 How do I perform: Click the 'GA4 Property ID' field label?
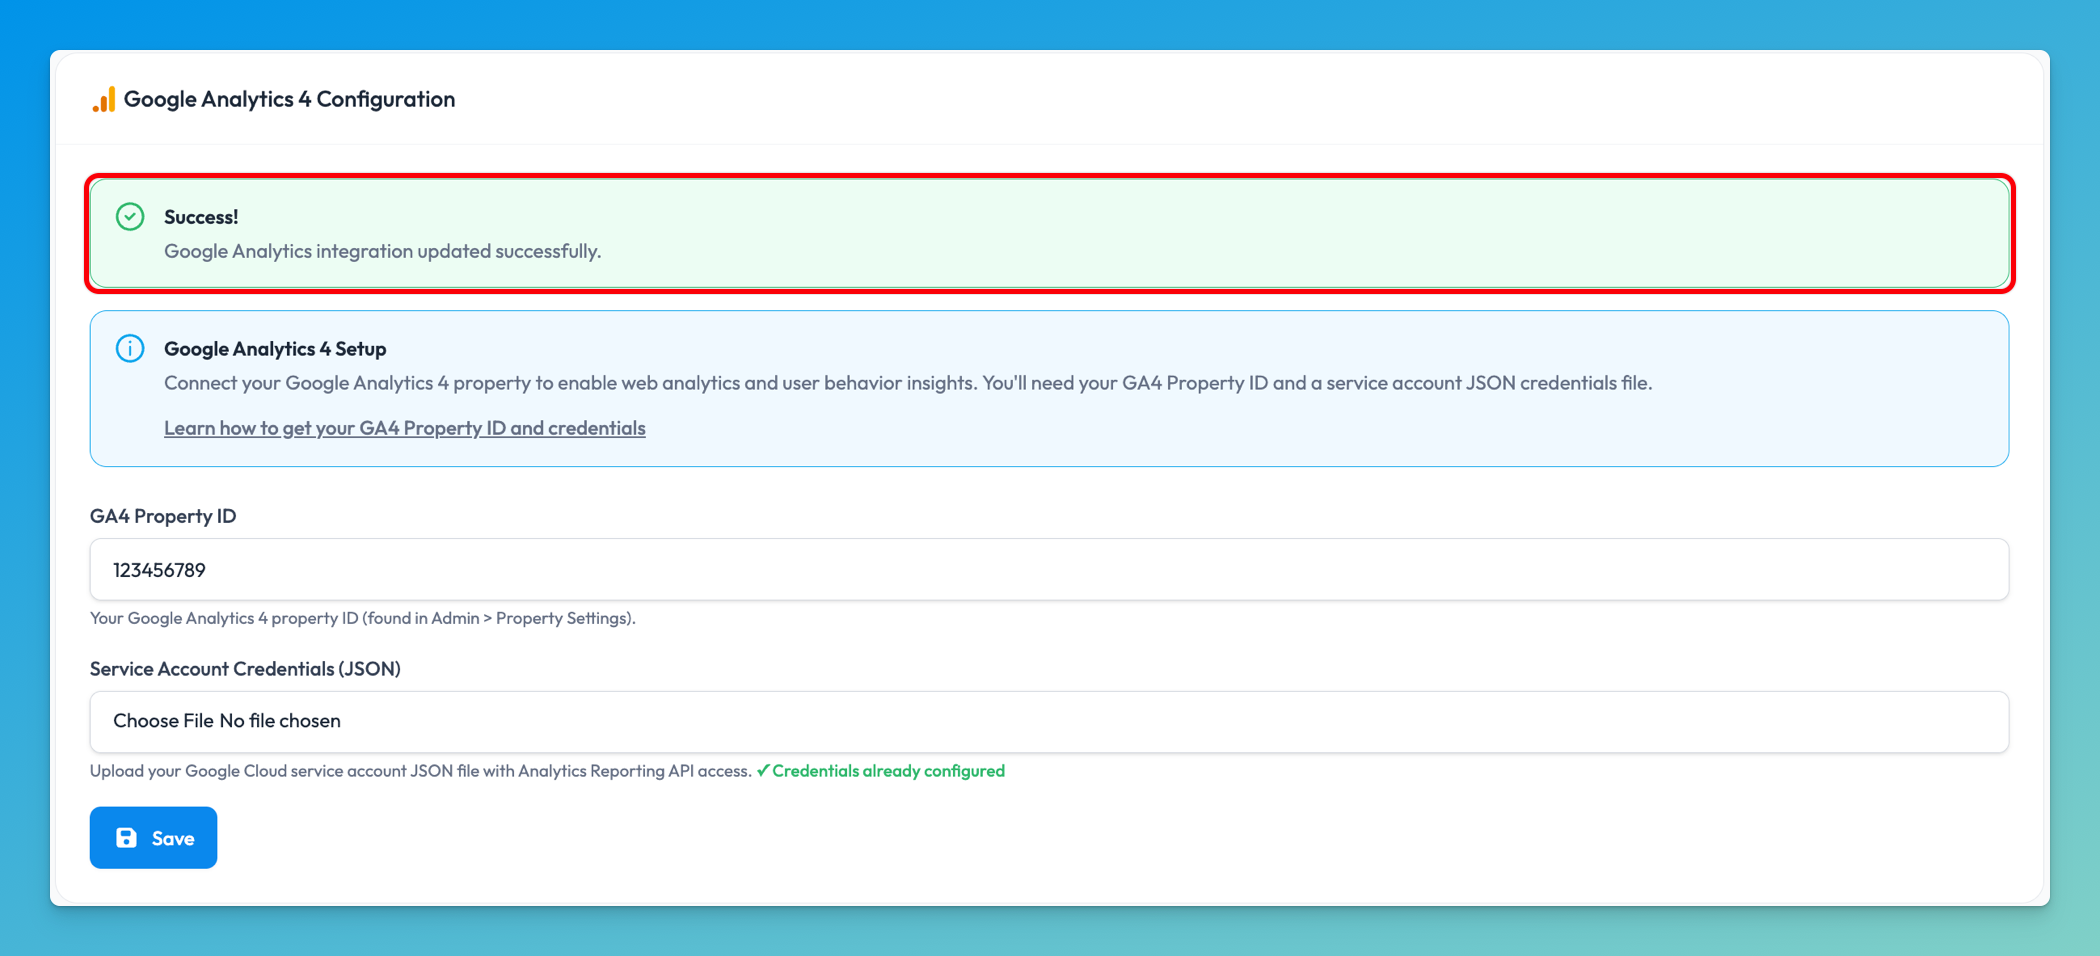pos(163,516)
